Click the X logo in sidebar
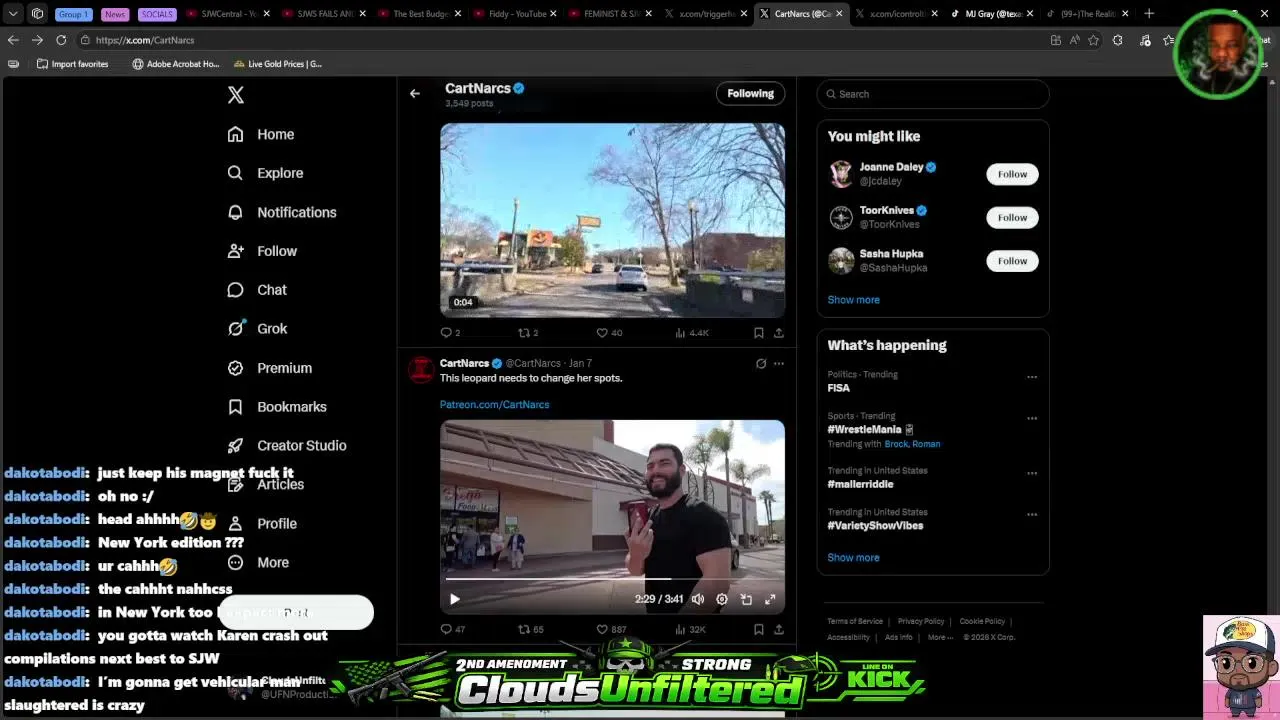The width and height of the screenshot is (1280, 720). [x=236, y=95]
